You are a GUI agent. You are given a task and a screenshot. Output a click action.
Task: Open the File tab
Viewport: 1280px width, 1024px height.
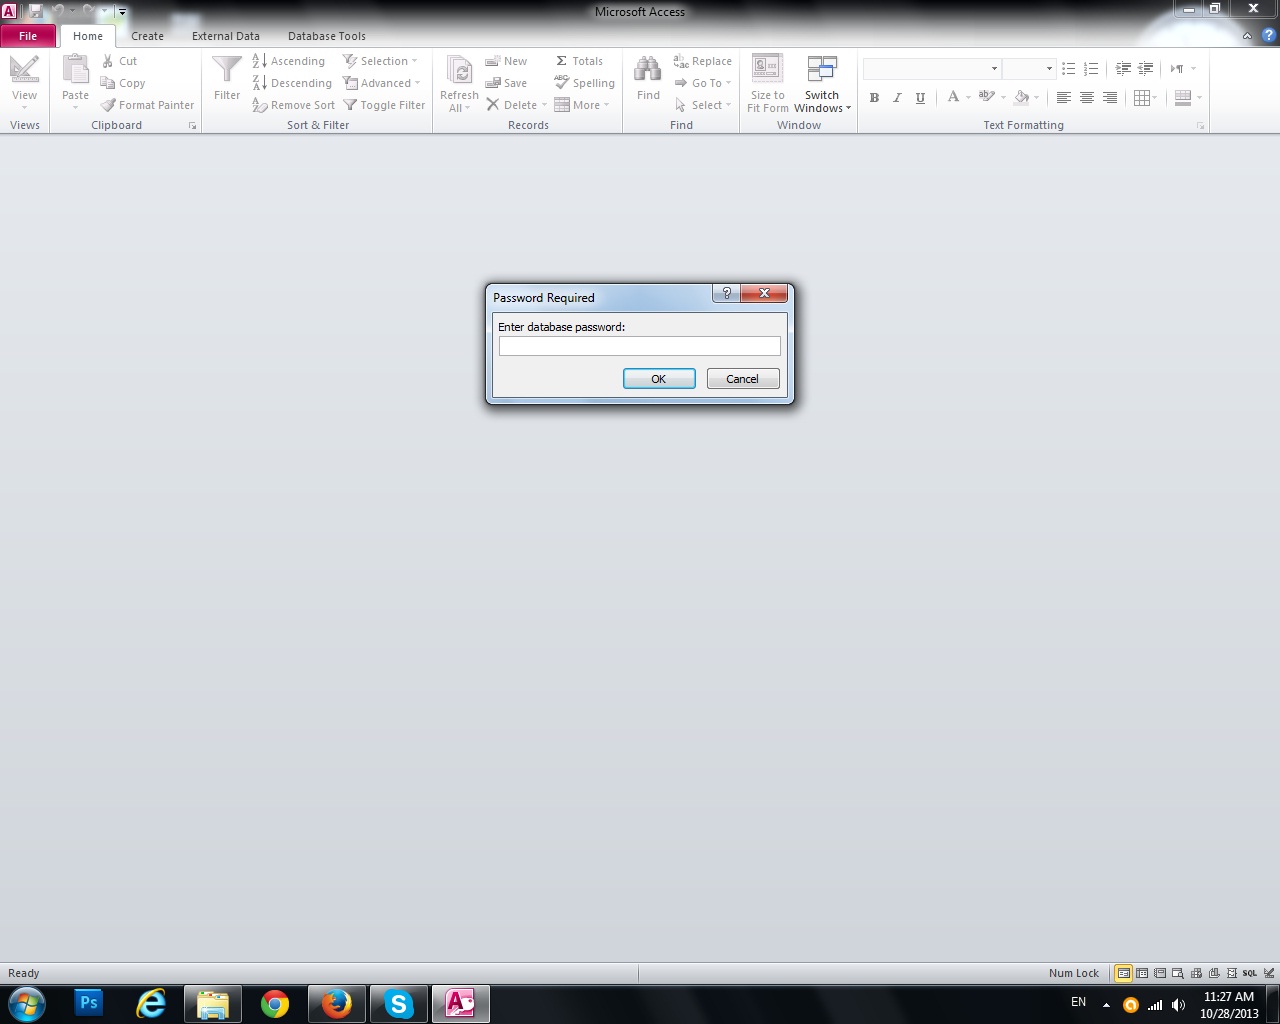click(28, 36)
